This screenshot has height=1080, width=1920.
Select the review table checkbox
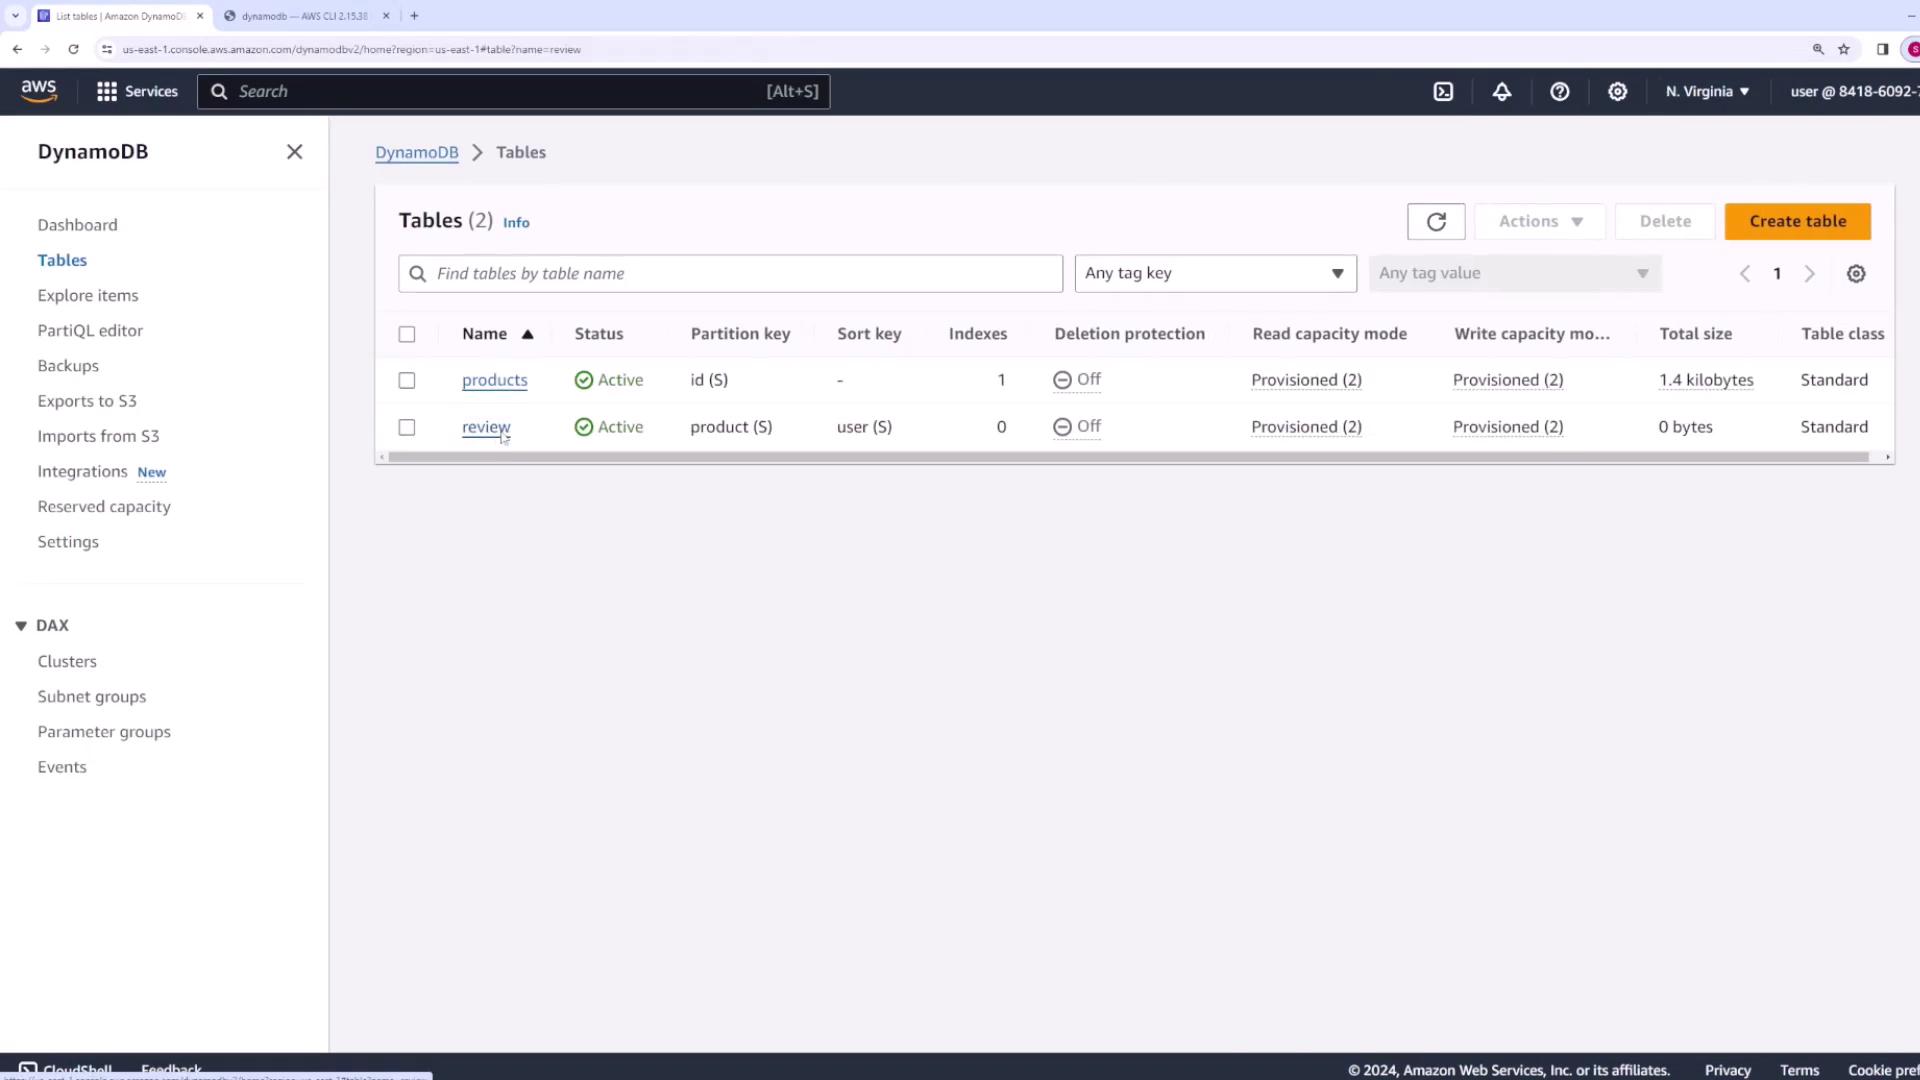[407, 427]
